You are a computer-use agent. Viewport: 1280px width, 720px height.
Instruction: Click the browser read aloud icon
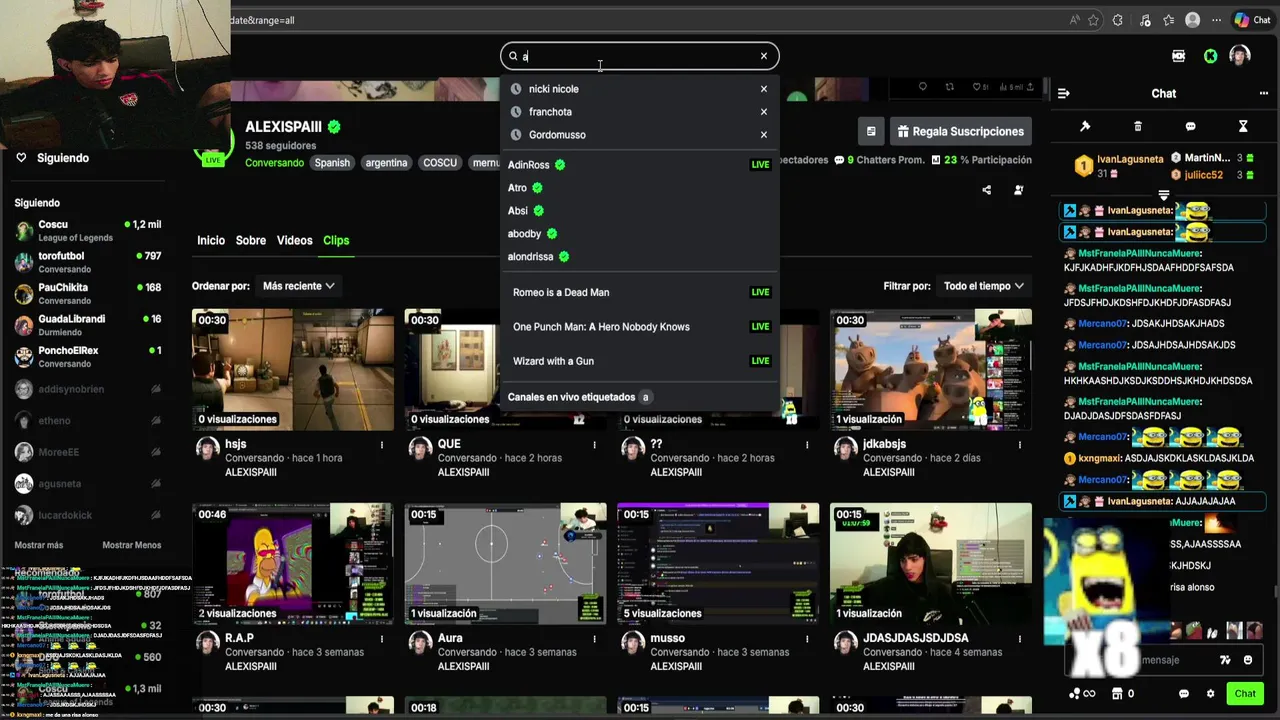click(1075, 20)
